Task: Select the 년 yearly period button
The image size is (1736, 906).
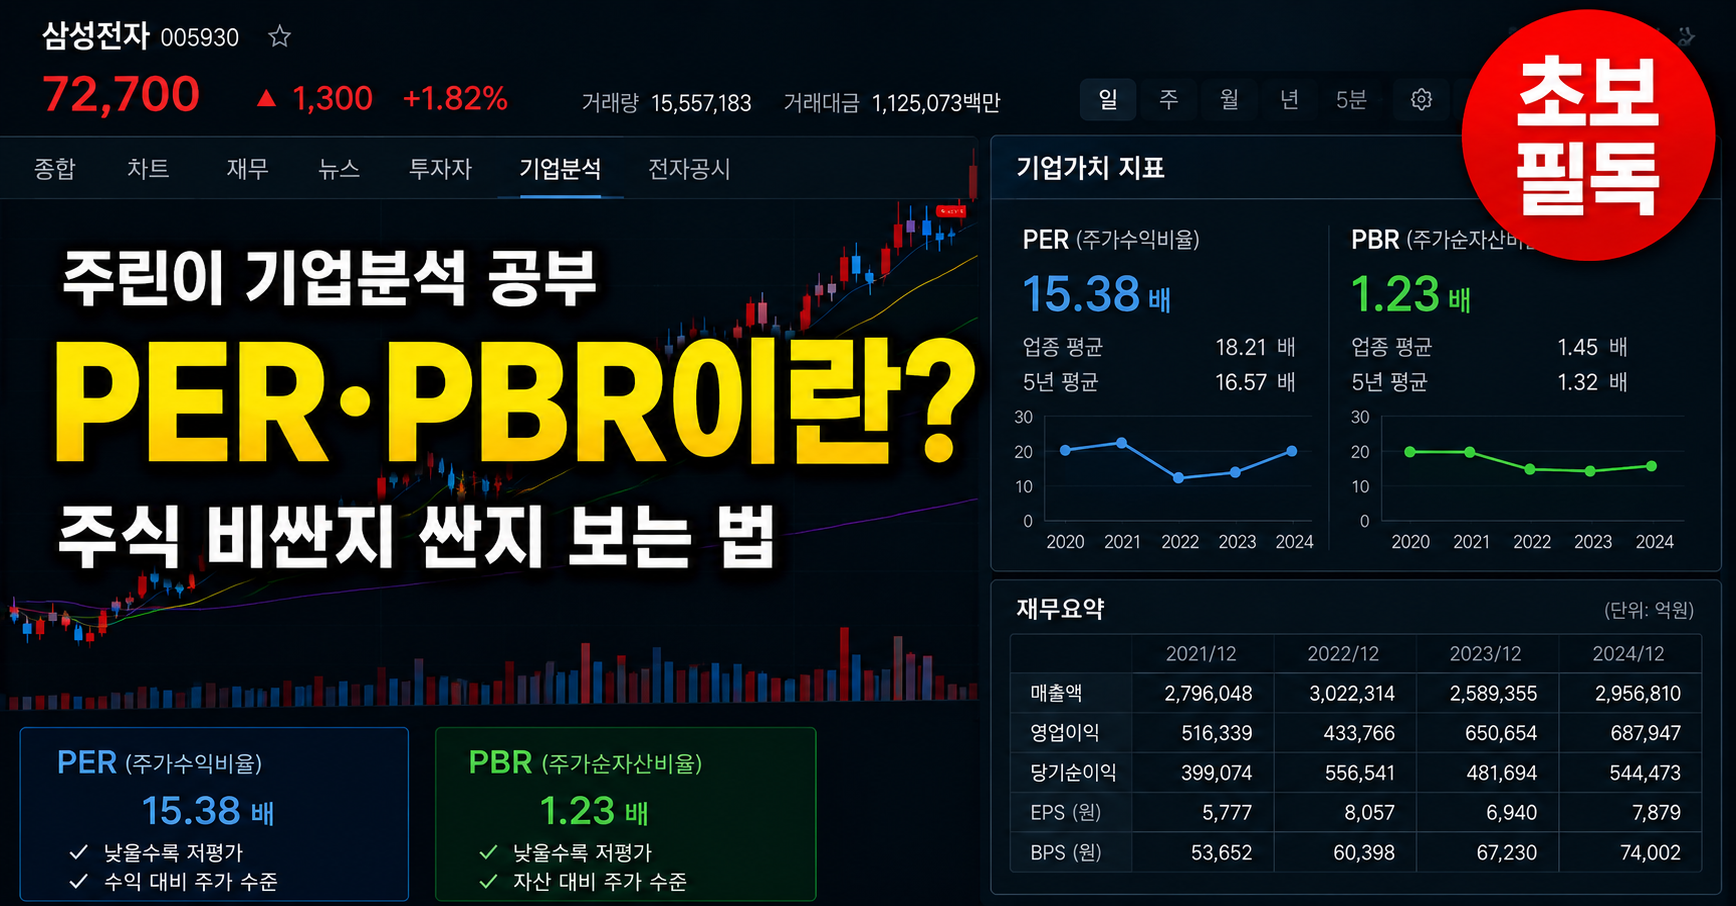Action: pyautogui.click(x=1290, y=99)
